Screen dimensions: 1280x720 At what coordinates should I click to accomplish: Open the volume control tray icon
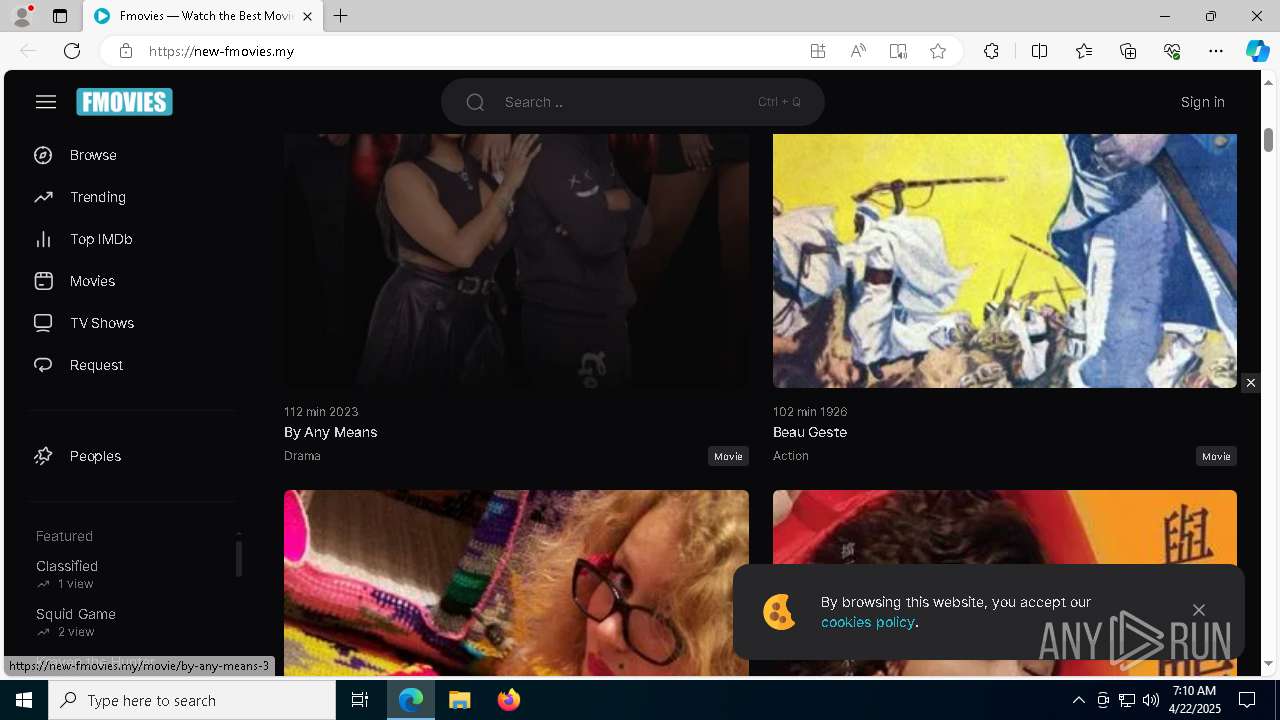(1150, 700)
